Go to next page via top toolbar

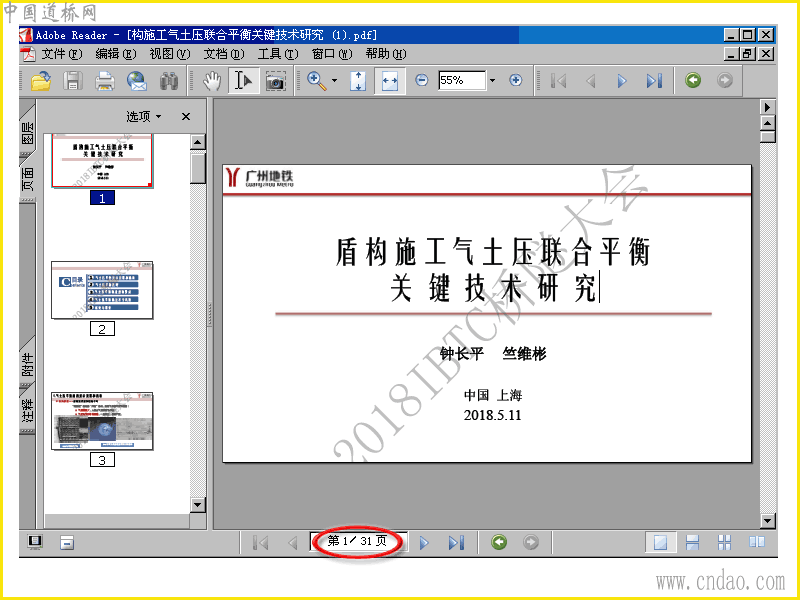pyautogui.click(x=622, y=81)
